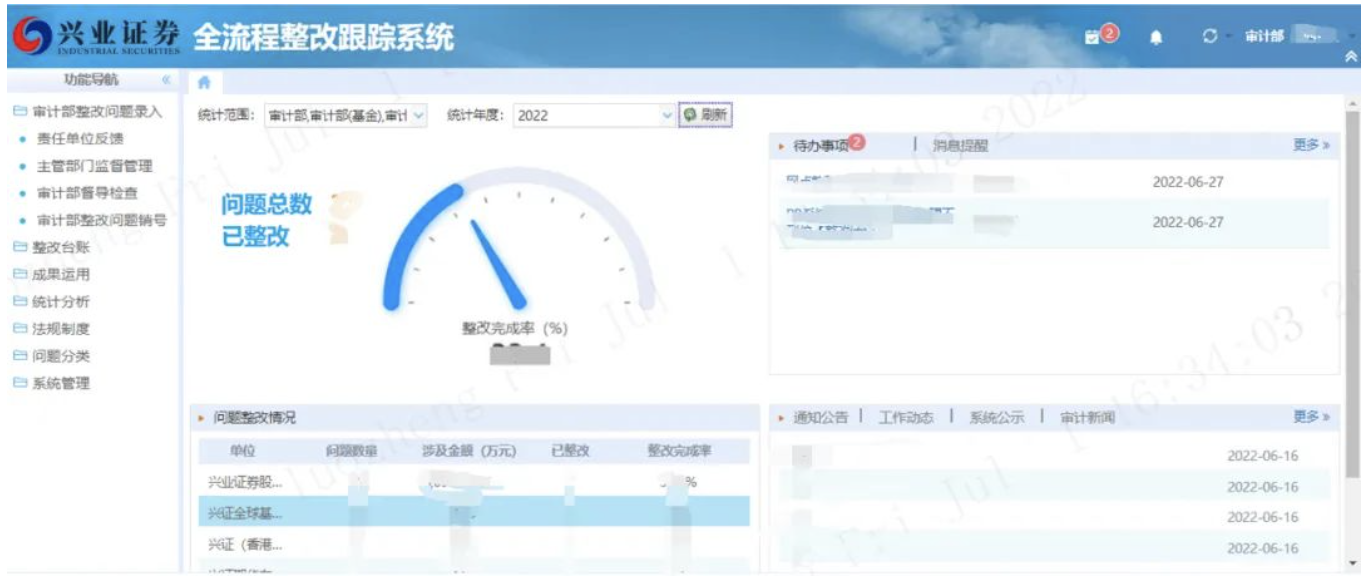Collapse the 功能导航 sidebar panel
The height and width of the screenshot is (578, 1366).
pyautogui.click(x=167, y=80)
